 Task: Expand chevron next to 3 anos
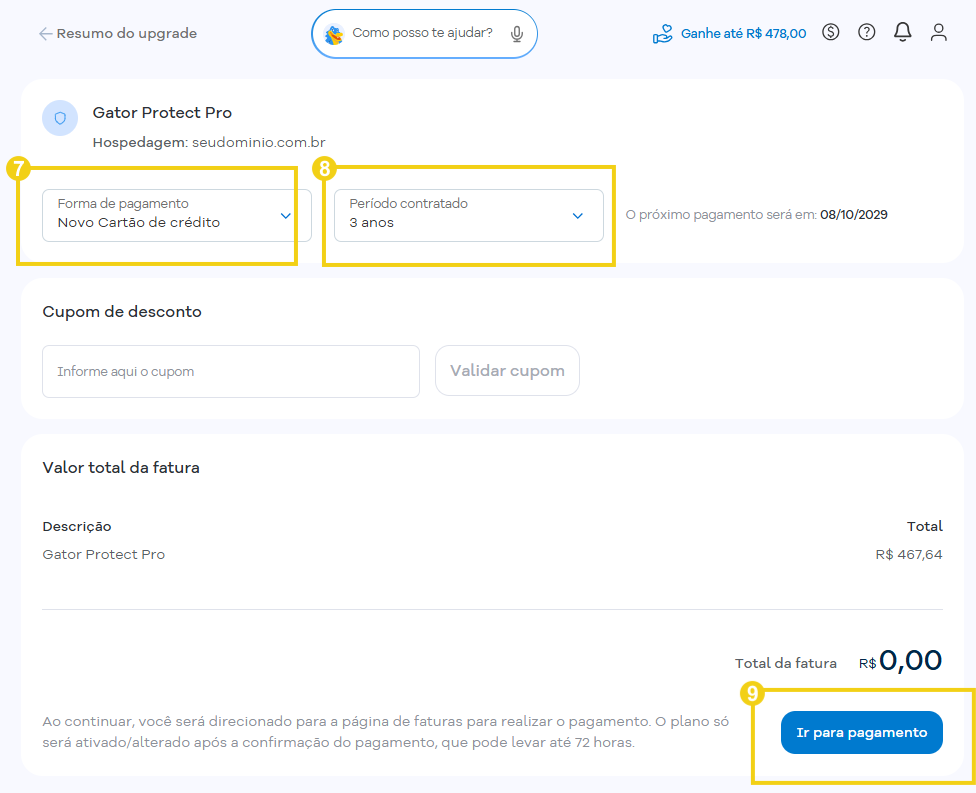coord(578,216)
